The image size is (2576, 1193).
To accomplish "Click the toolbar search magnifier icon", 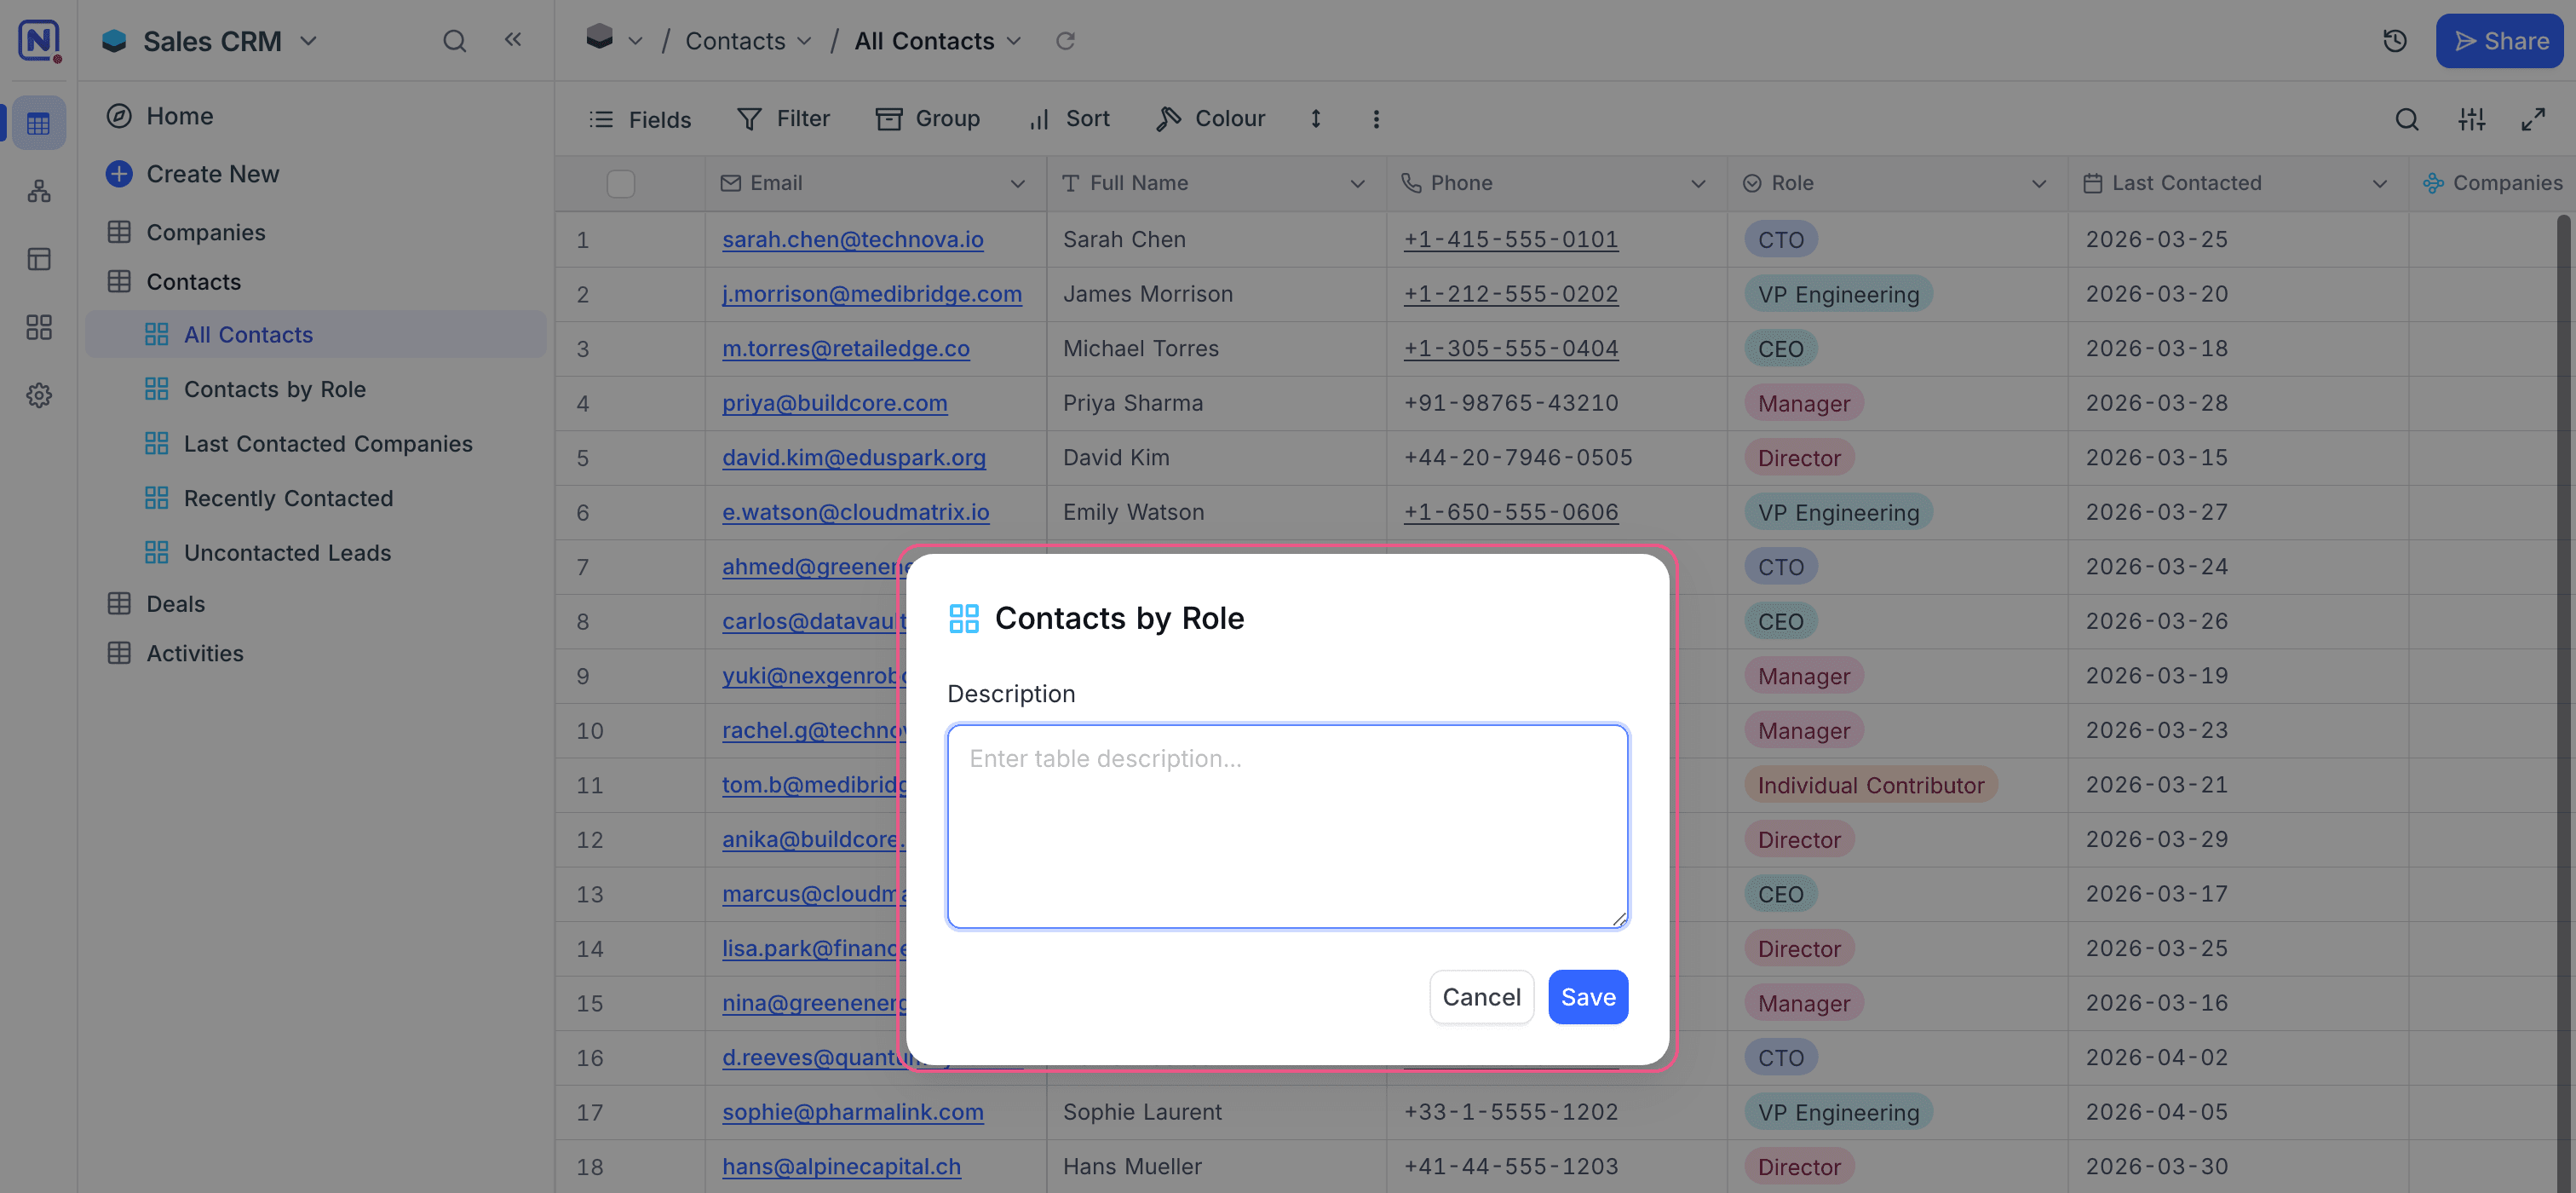I will (x=2407, y=120).
